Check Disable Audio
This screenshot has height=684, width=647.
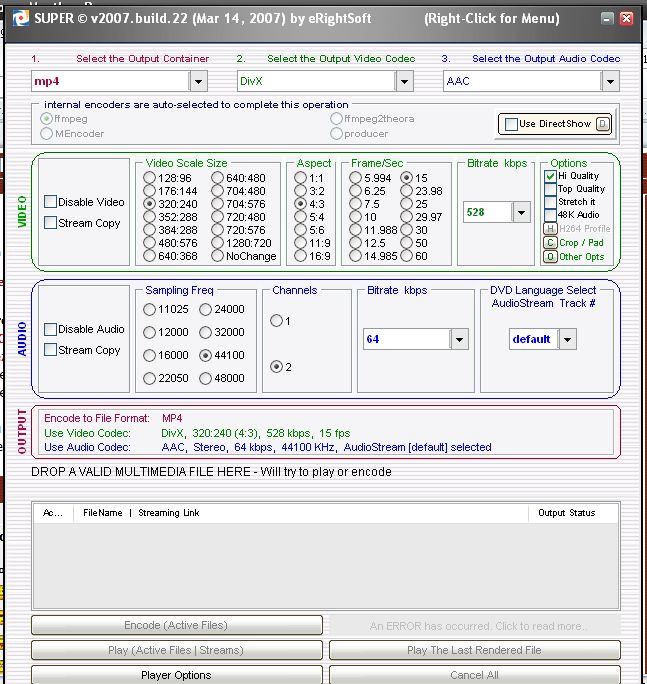click(51, 329)
